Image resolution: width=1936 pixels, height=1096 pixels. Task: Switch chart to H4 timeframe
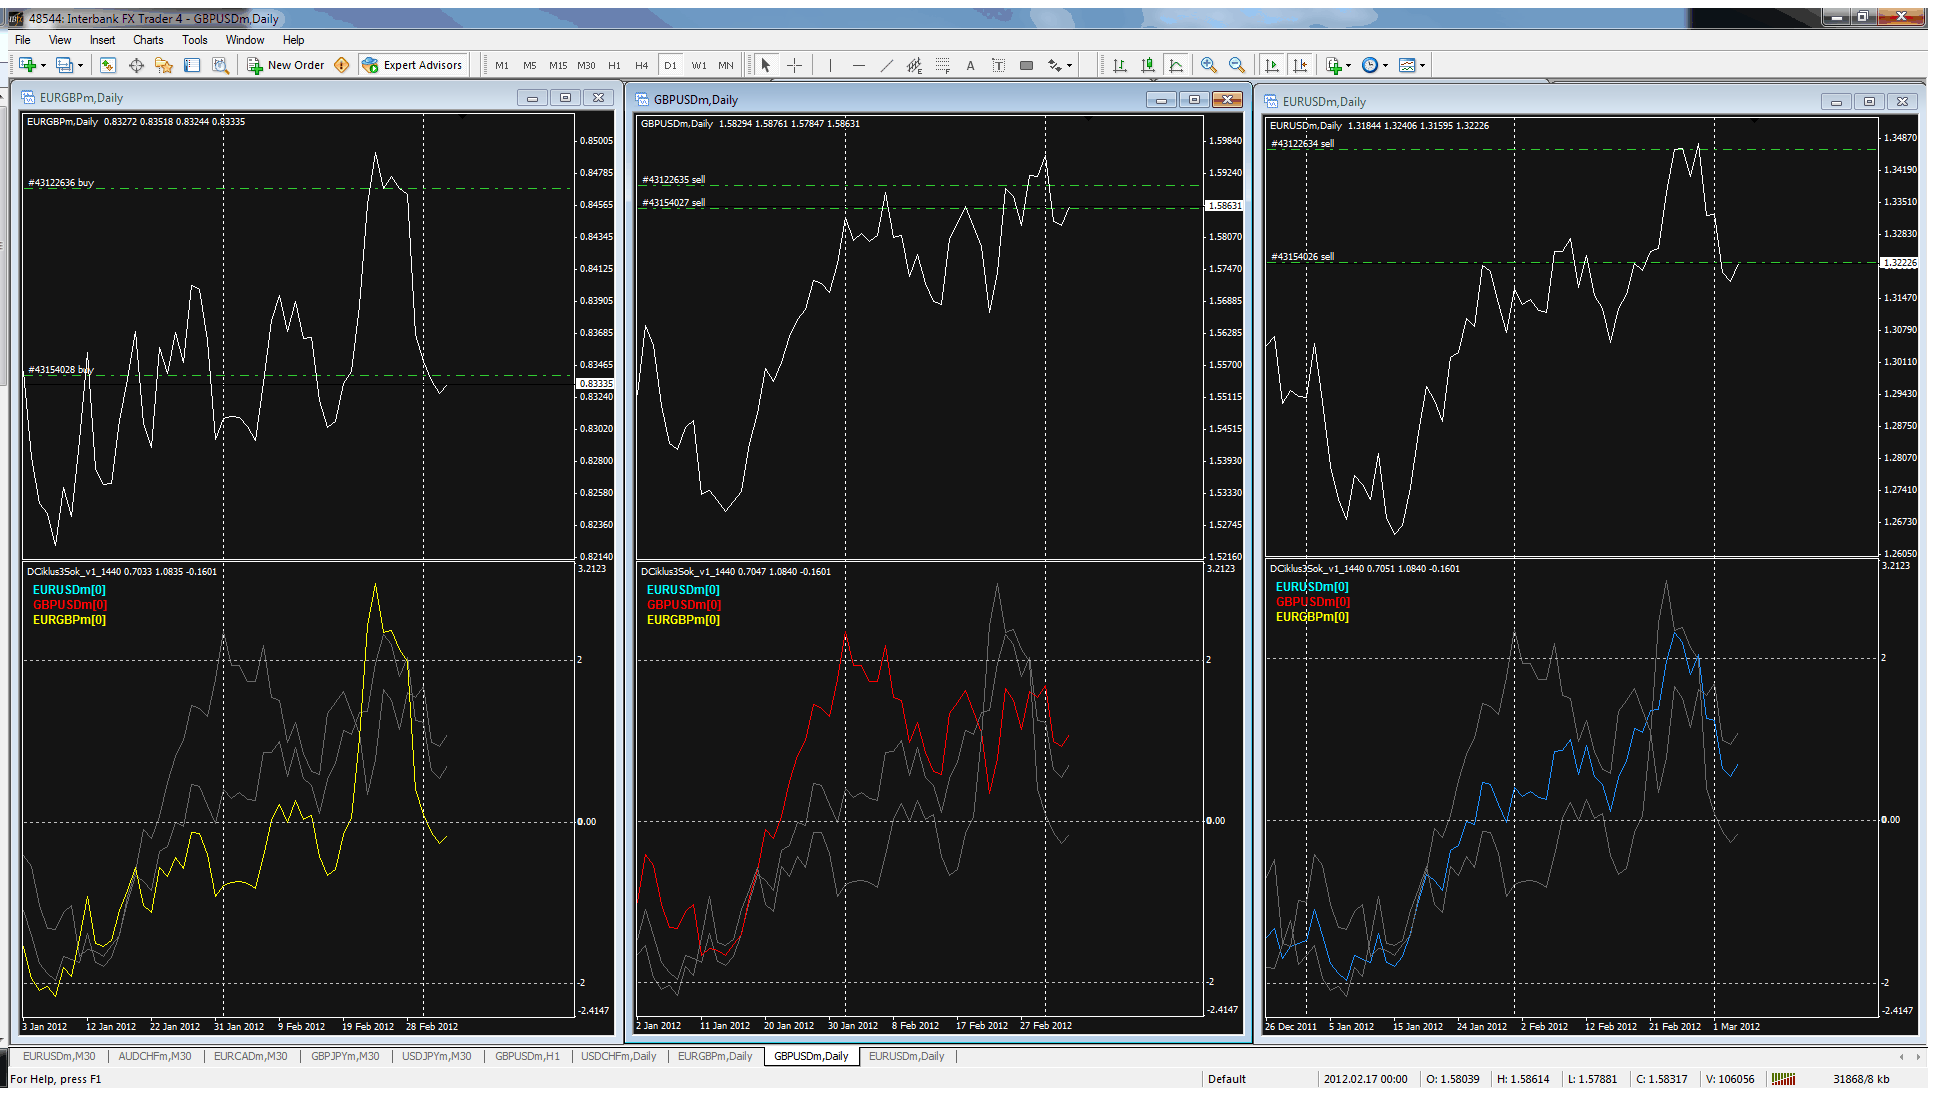pyautogui.click(x=642, y=65)
